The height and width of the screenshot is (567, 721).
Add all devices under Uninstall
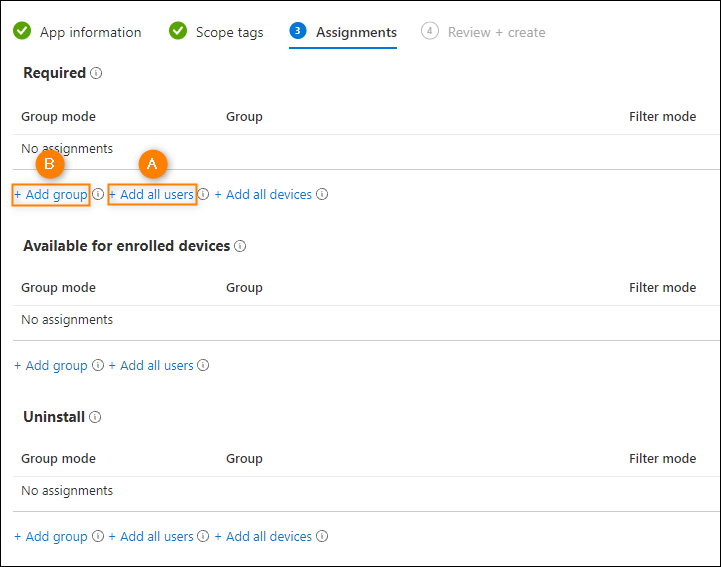tap(263, 537)
